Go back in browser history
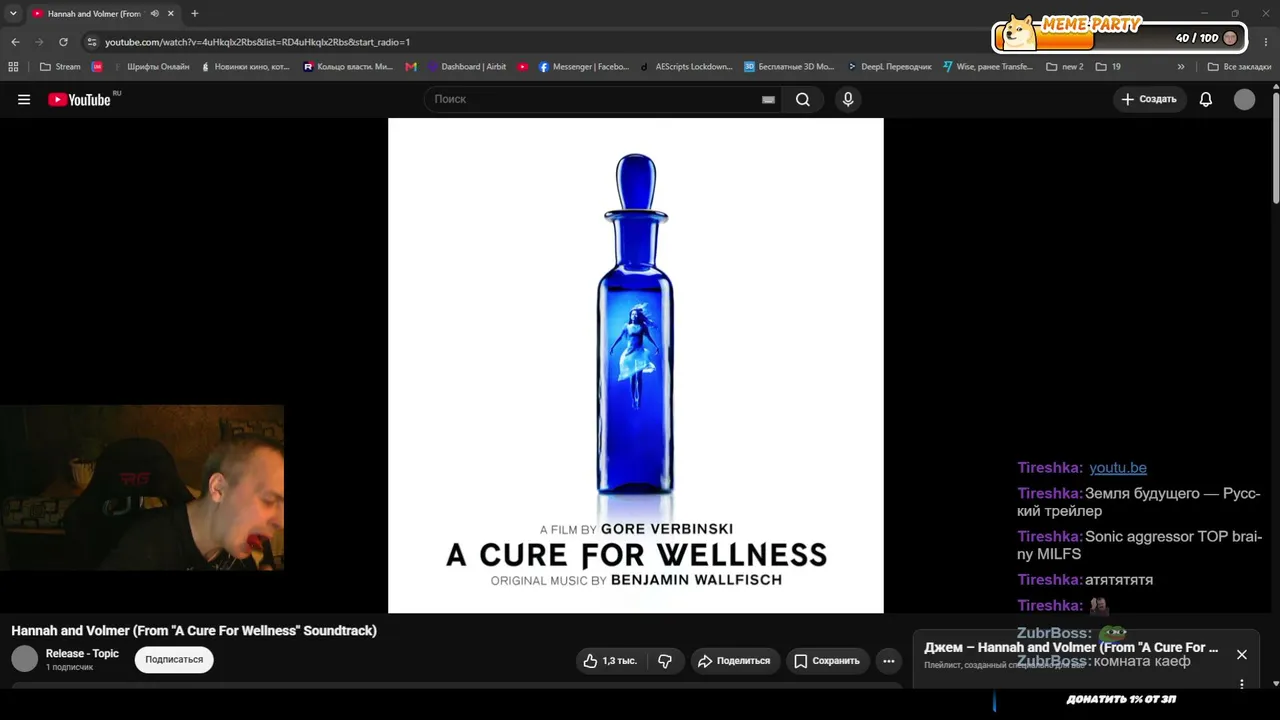The image size is (1280, 720). point(15,42)
